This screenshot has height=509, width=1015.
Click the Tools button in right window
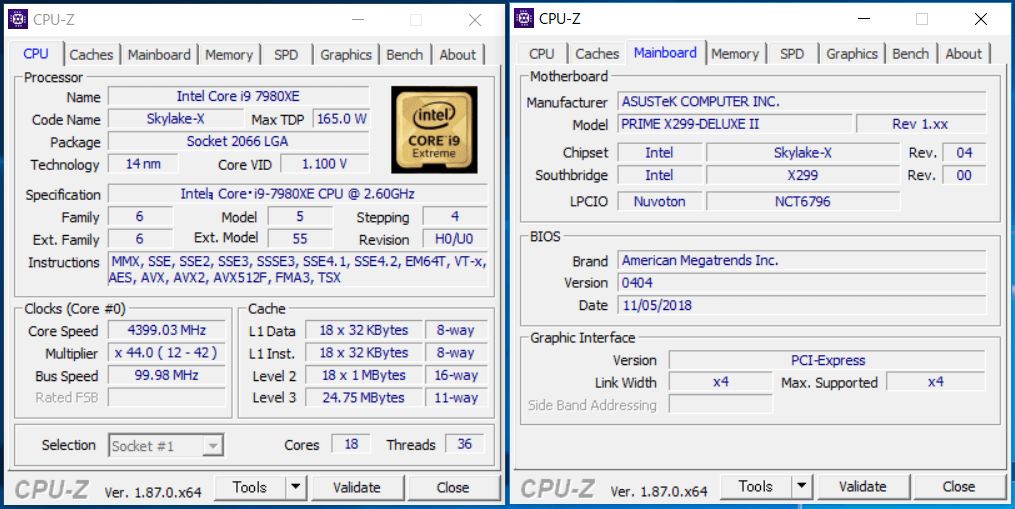[x=755, y=486]
